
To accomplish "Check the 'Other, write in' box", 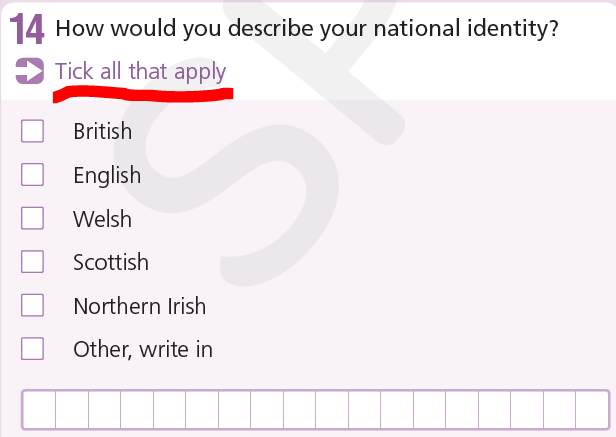I will [32, 349].
